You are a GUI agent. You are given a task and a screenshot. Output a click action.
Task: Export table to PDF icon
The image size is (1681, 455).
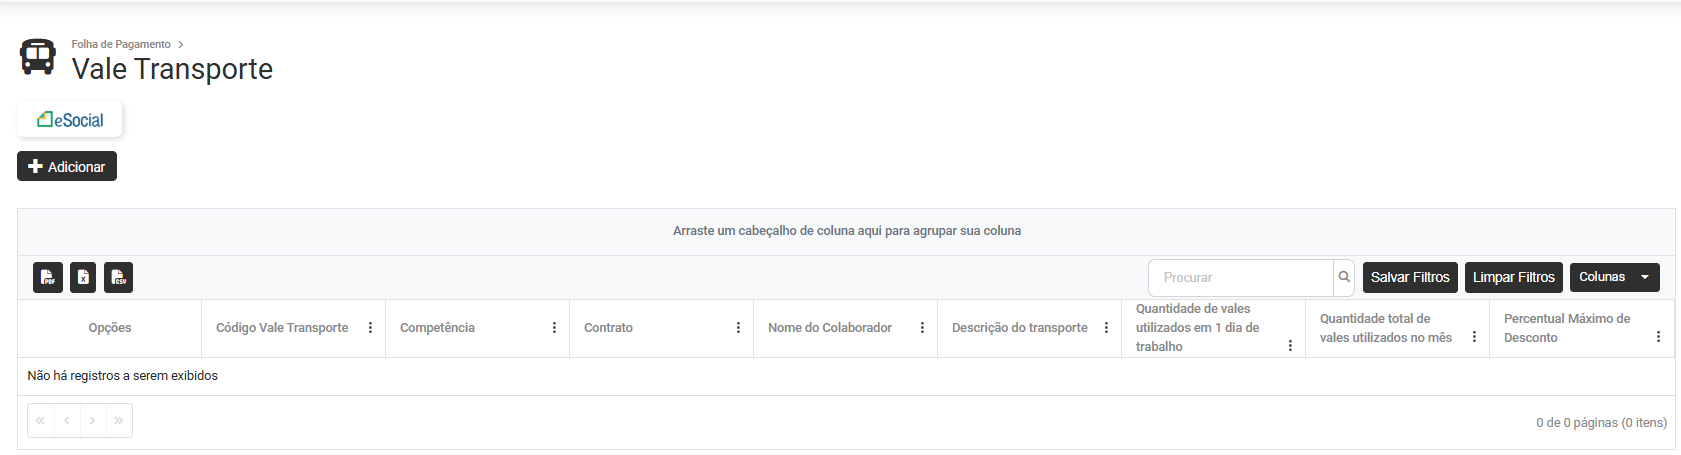[48, 277]
